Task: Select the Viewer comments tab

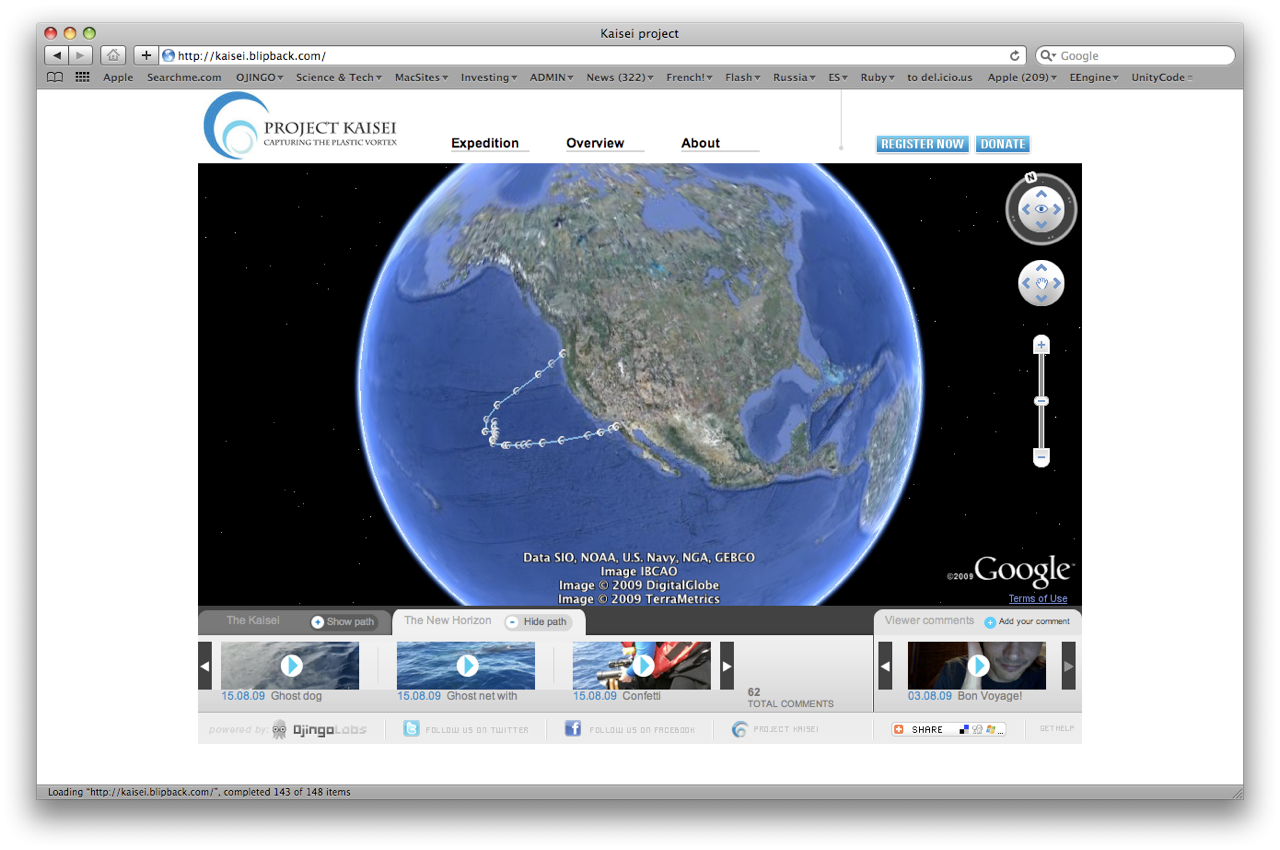Action: pyautogui.click(x=929, y=621)
